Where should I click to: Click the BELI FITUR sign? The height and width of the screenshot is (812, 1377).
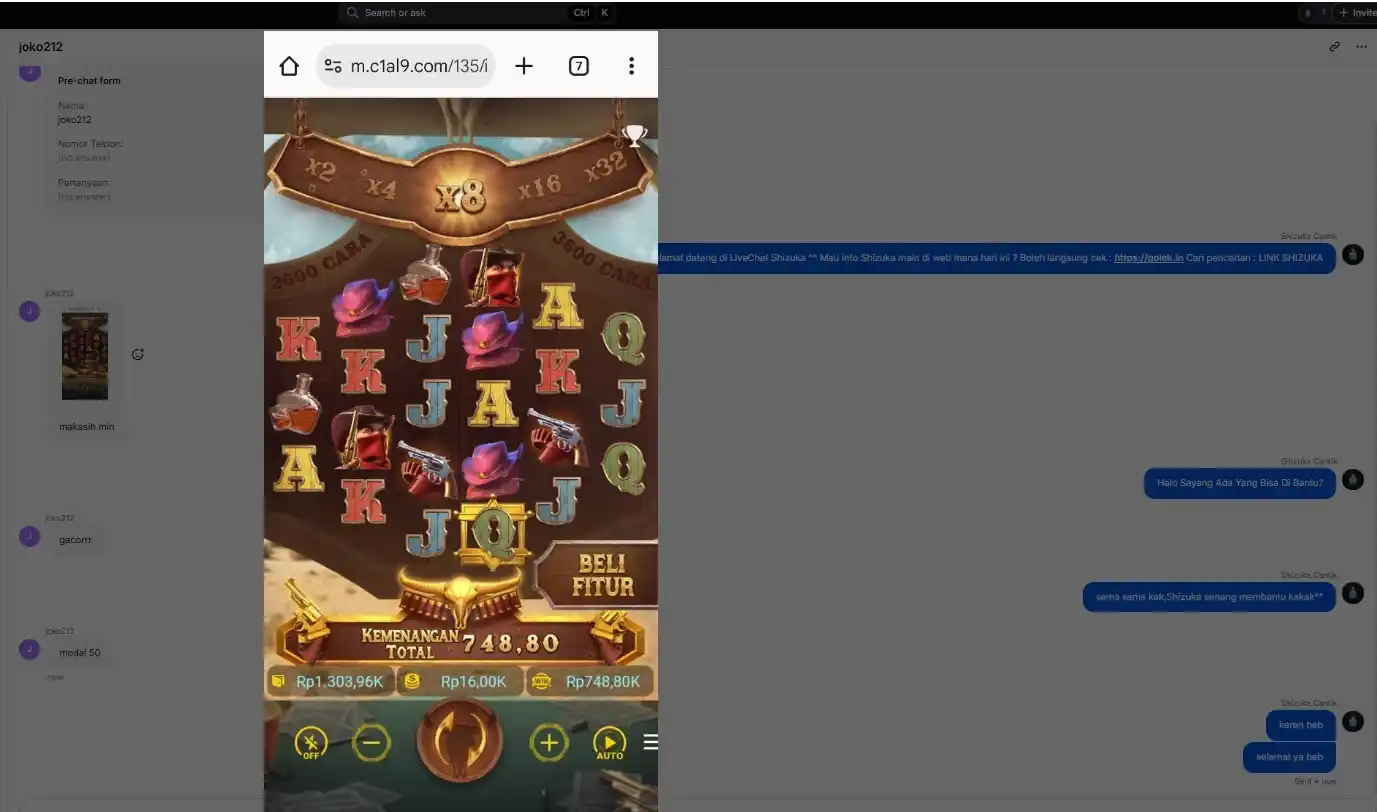point(599,574)
